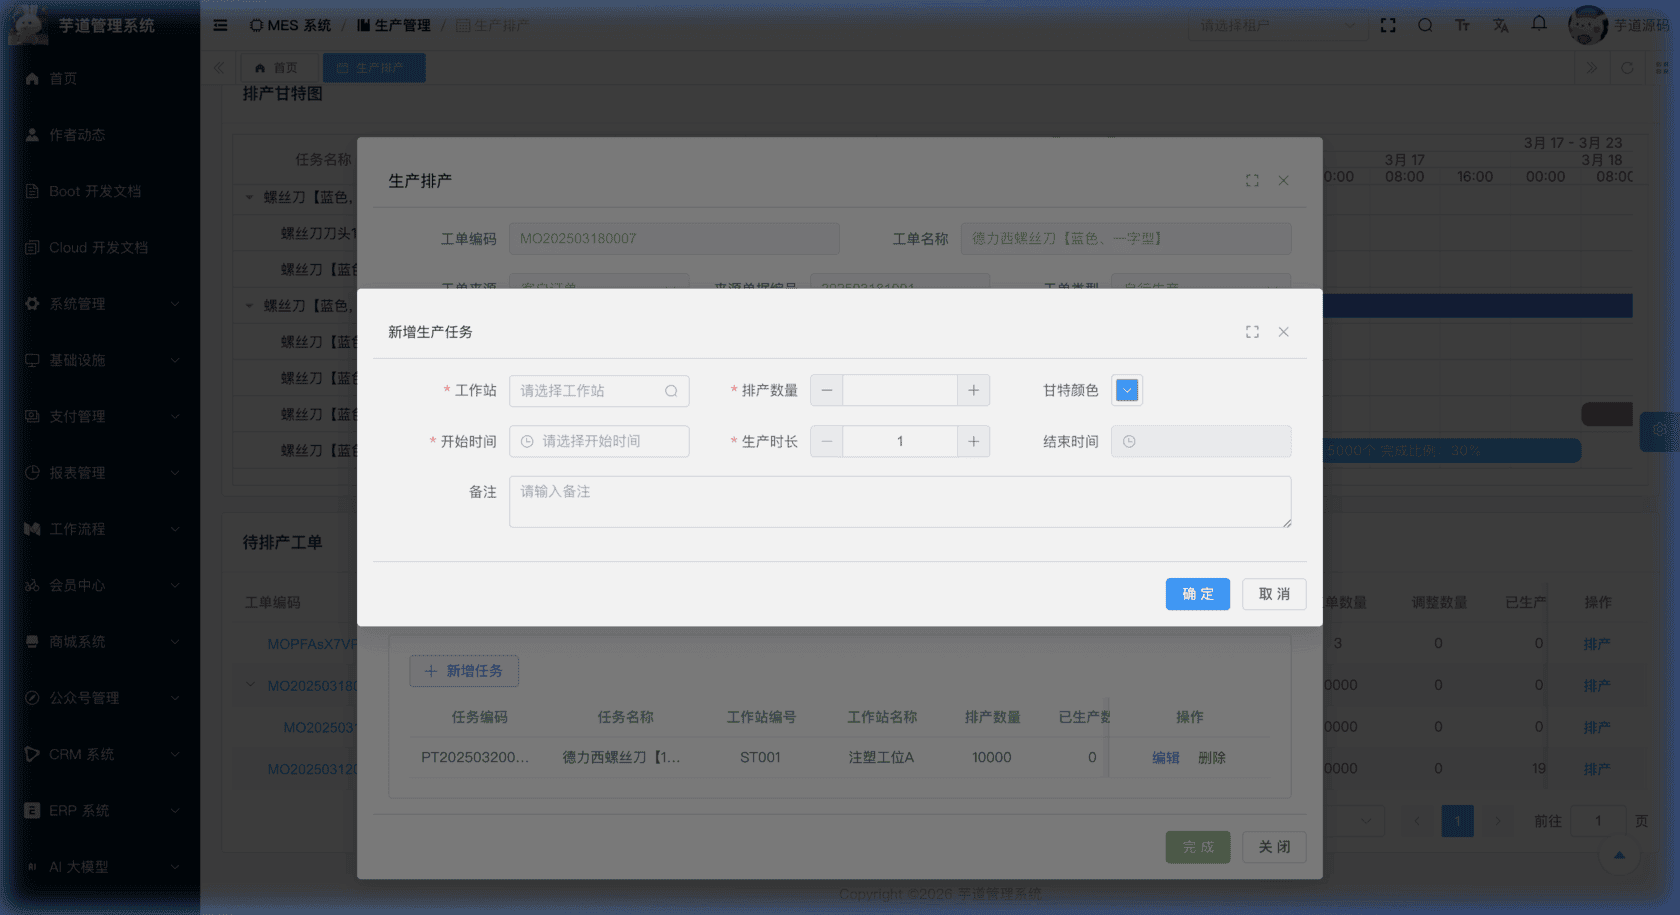
Task: Click the 芋道源码 user avatar
Action: click(1588, 25)
